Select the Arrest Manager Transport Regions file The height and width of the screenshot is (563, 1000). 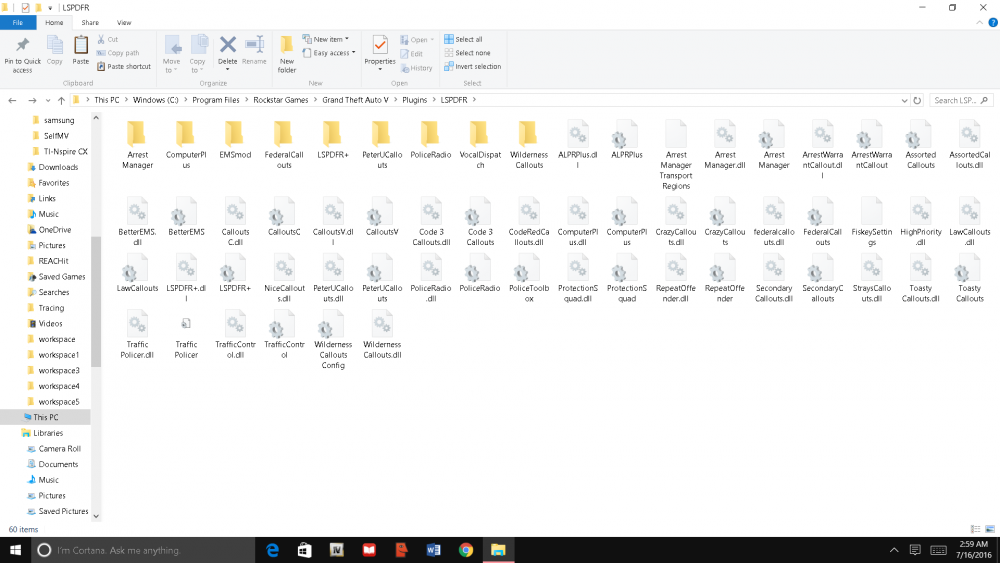pos(676,155)
